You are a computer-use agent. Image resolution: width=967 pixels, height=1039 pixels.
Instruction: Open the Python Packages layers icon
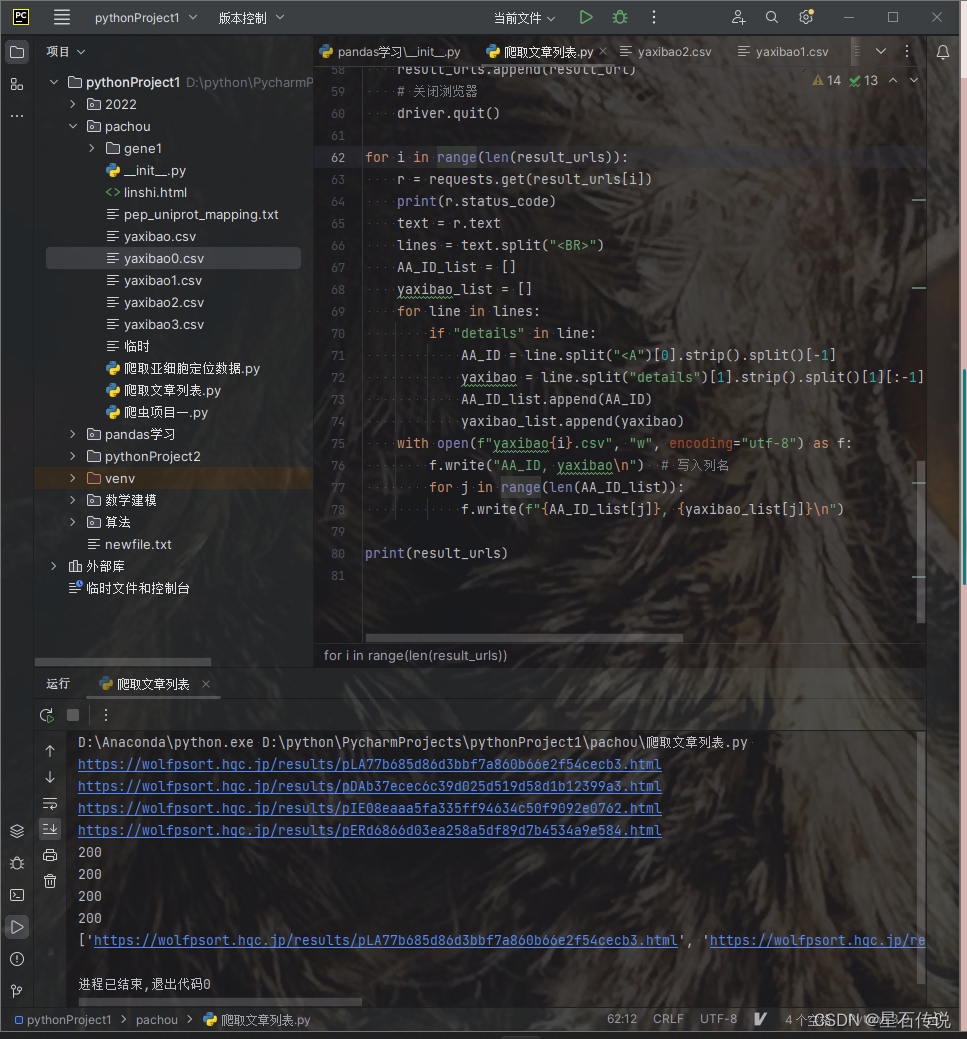point(17,831)
